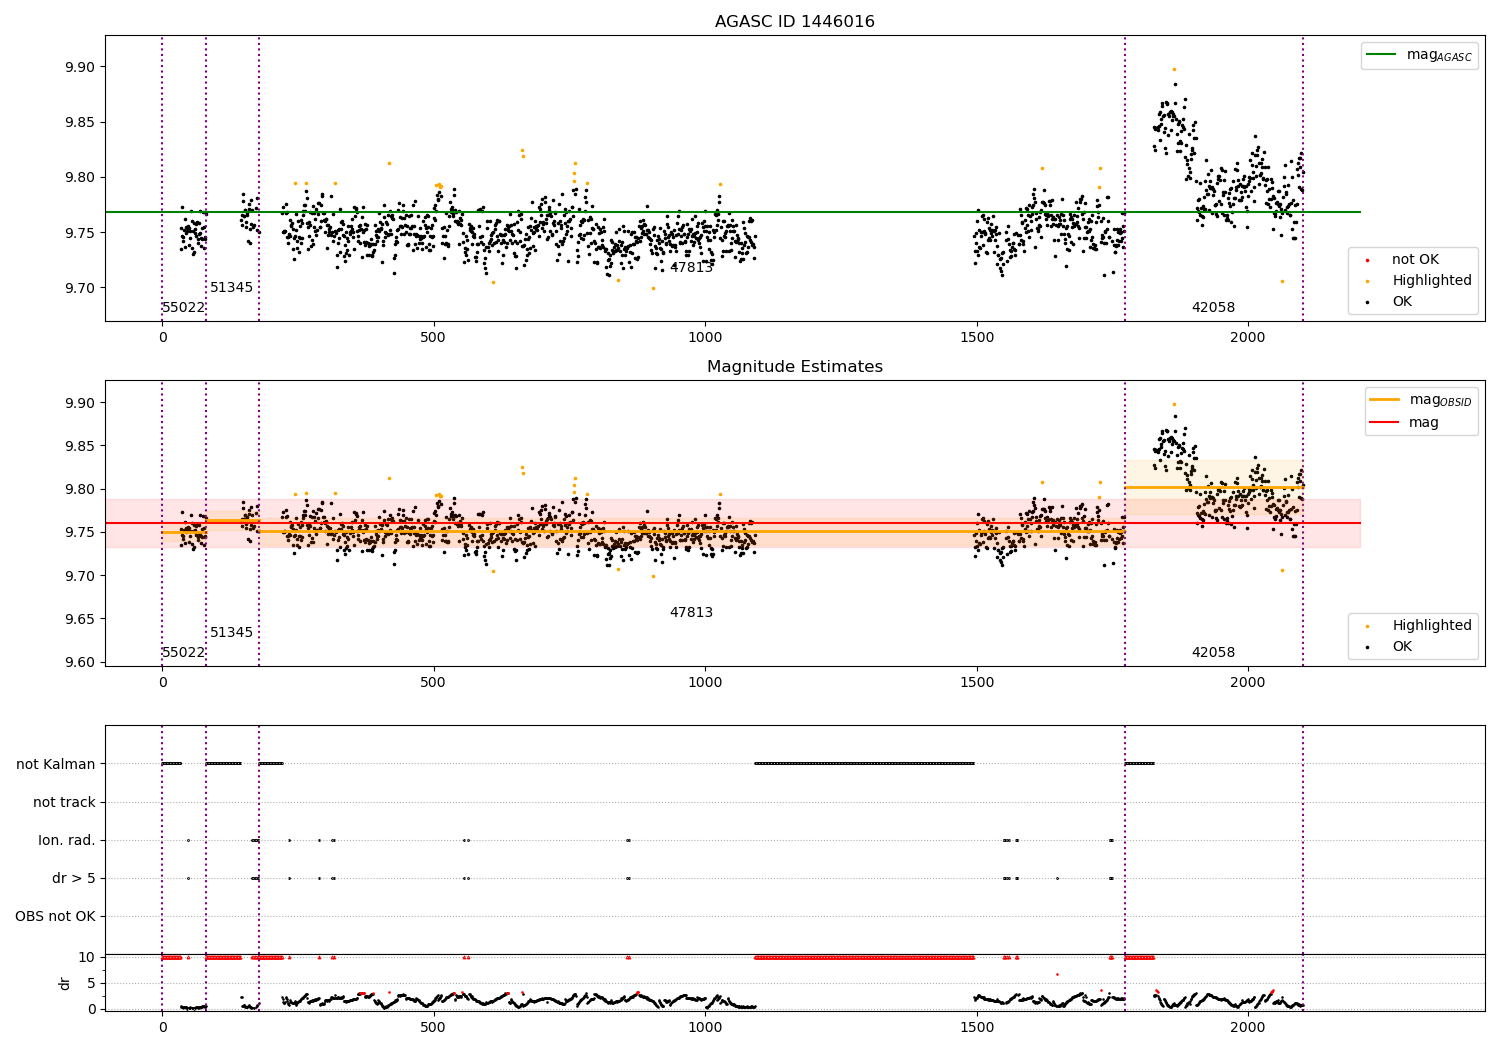The image size is (1500, 1050).
Task: Select the 'OBS not OK' axis label
Action: (x=55, y=916)
